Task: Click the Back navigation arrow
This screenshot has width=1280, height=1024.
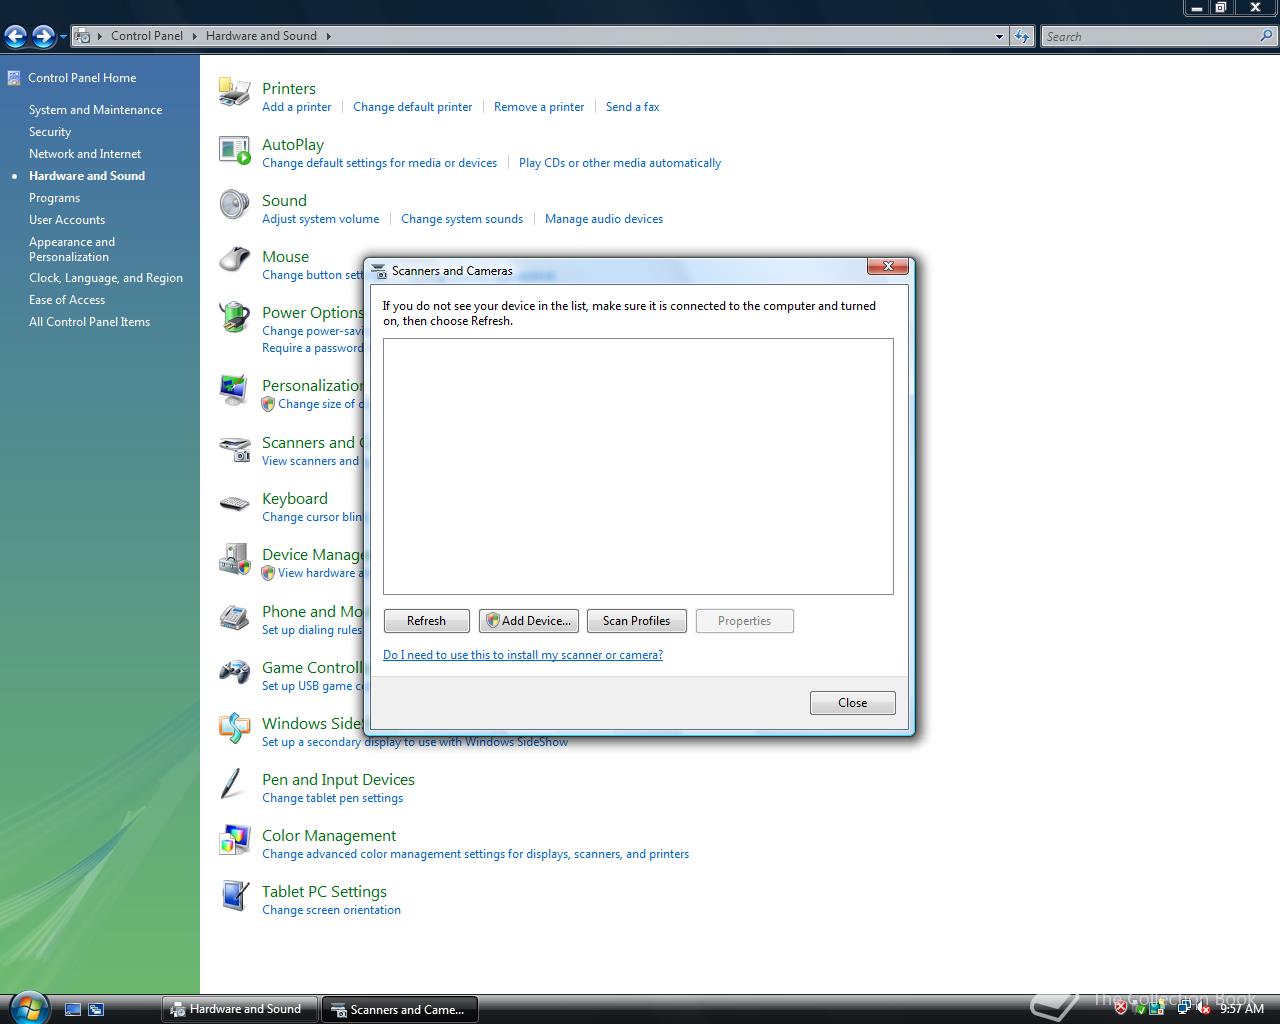Action: (15, 37)
